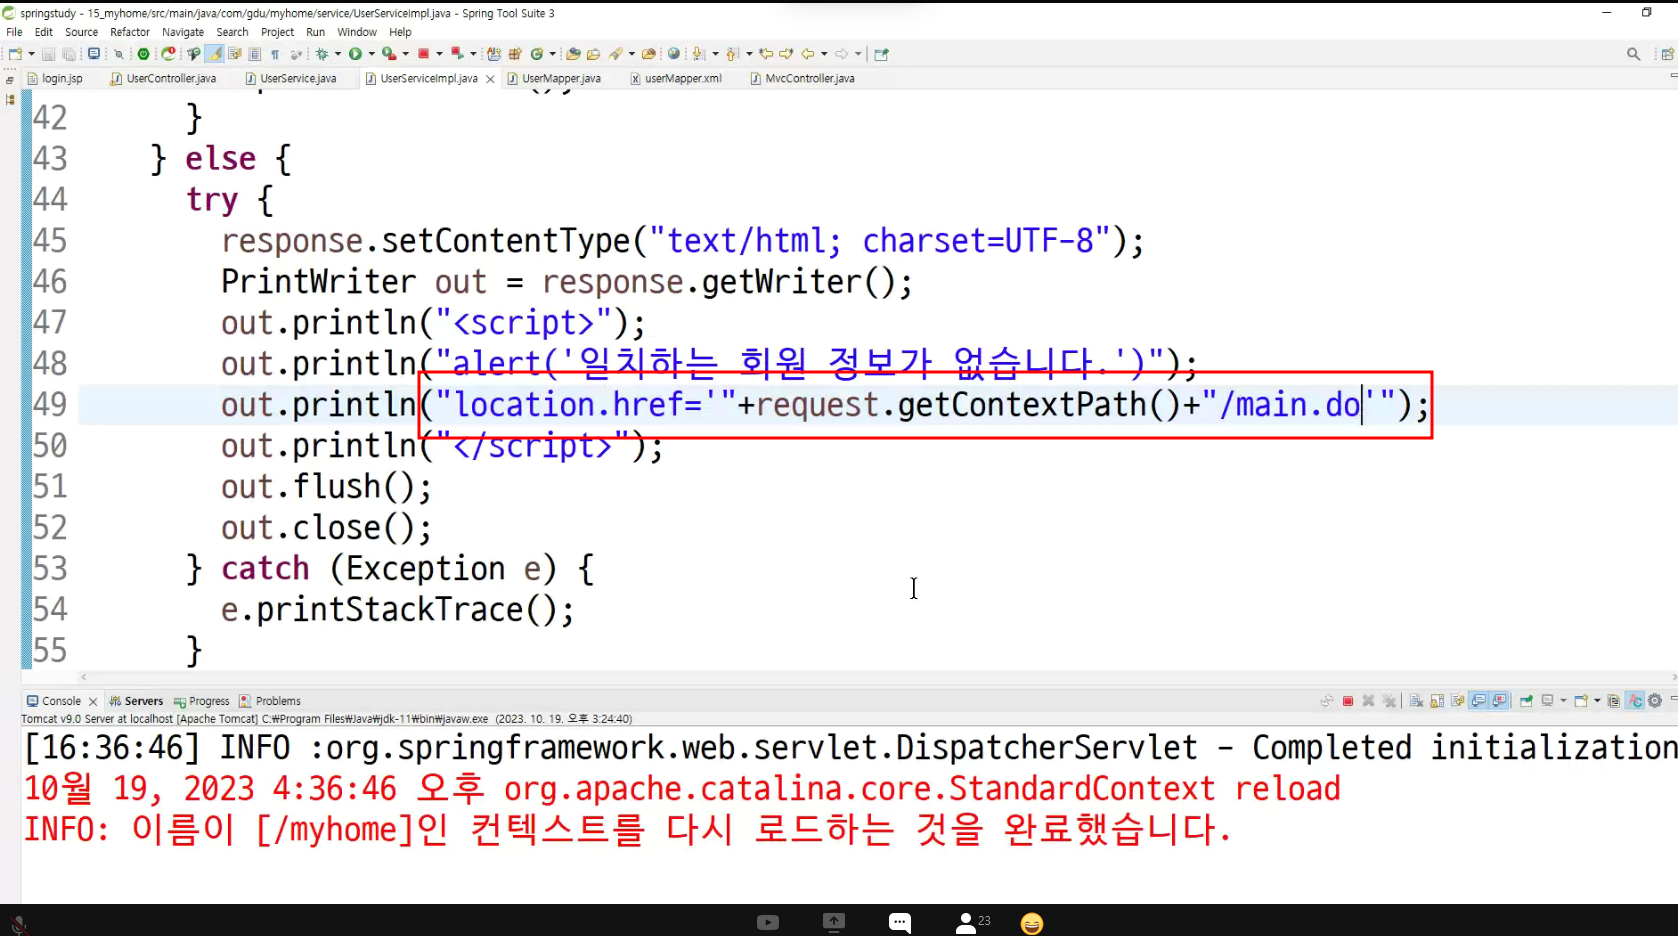Click the Open Console icon
Screen dimensions: 1678x936
click(1581, 701)
